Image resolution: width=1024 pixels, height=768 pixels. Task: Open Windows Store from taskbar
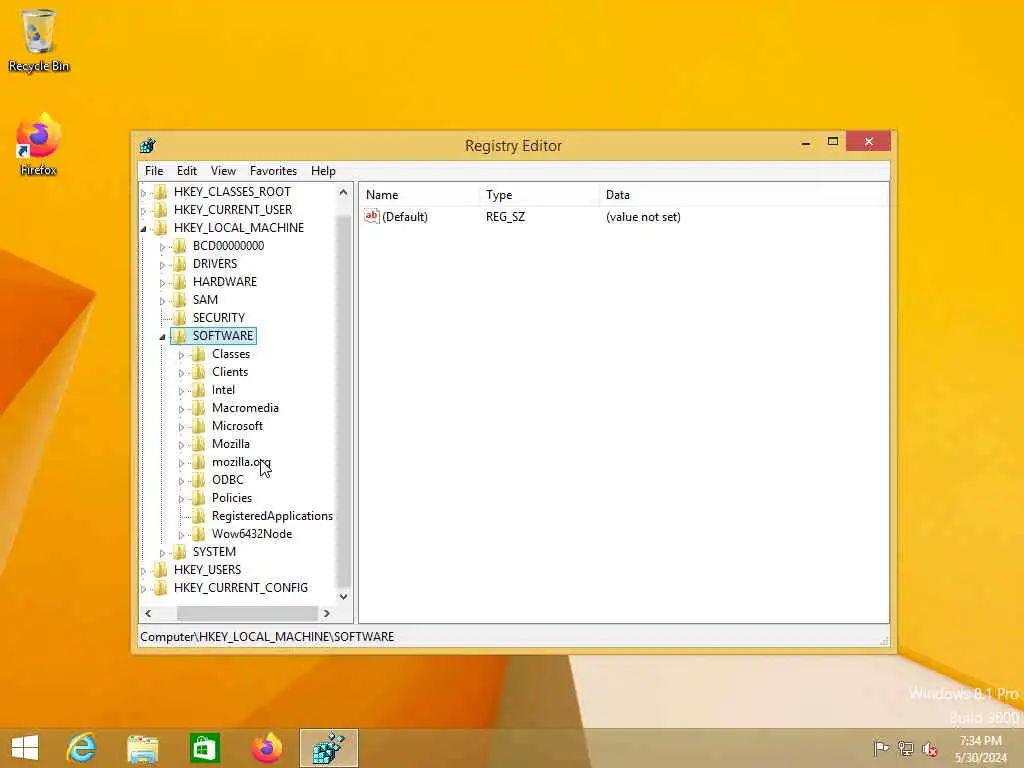(x=204, y=748)
